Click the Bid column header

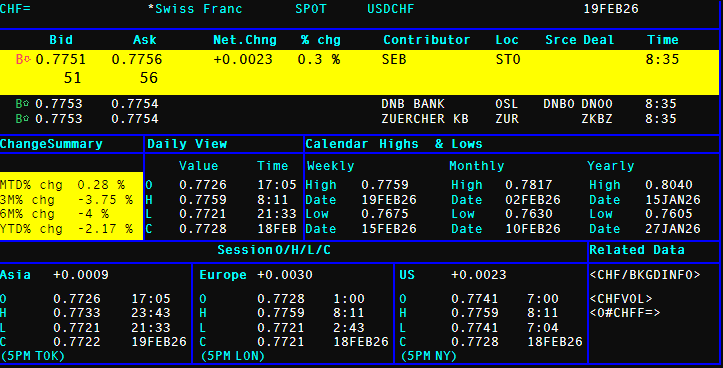click(61, 40)
